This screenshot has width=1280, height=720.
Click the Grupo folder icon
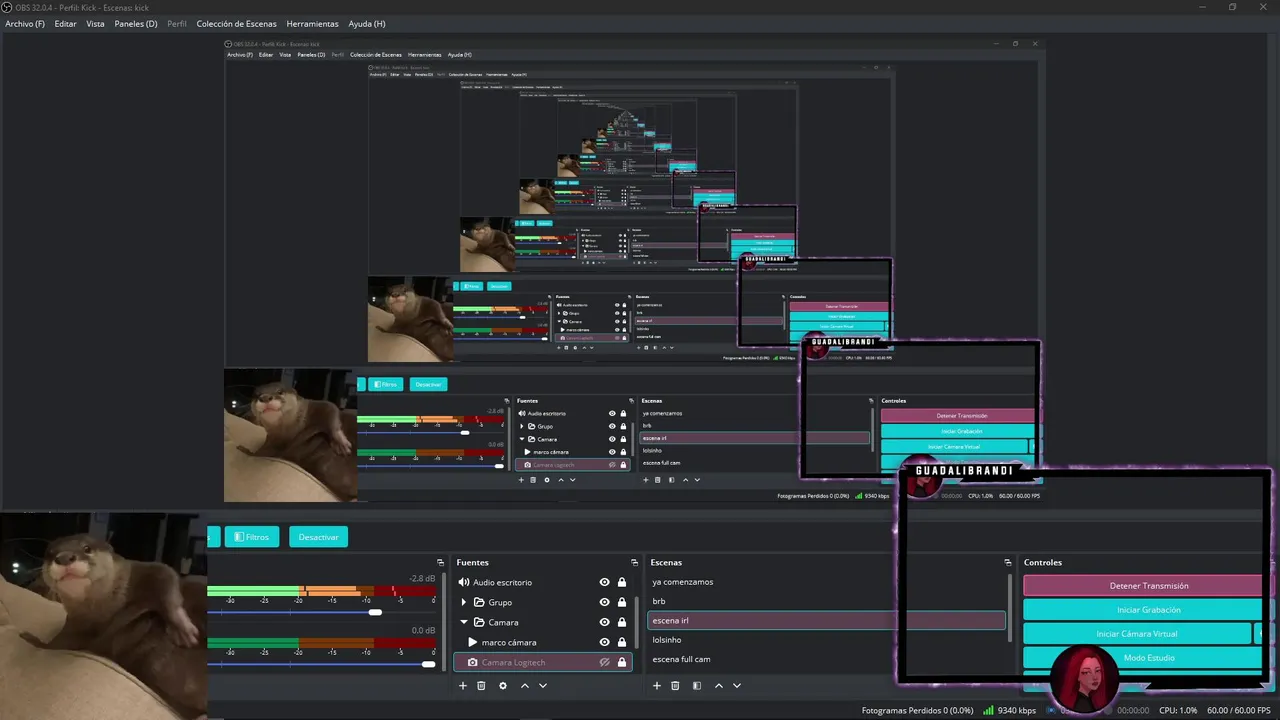[x=479, y=602]
